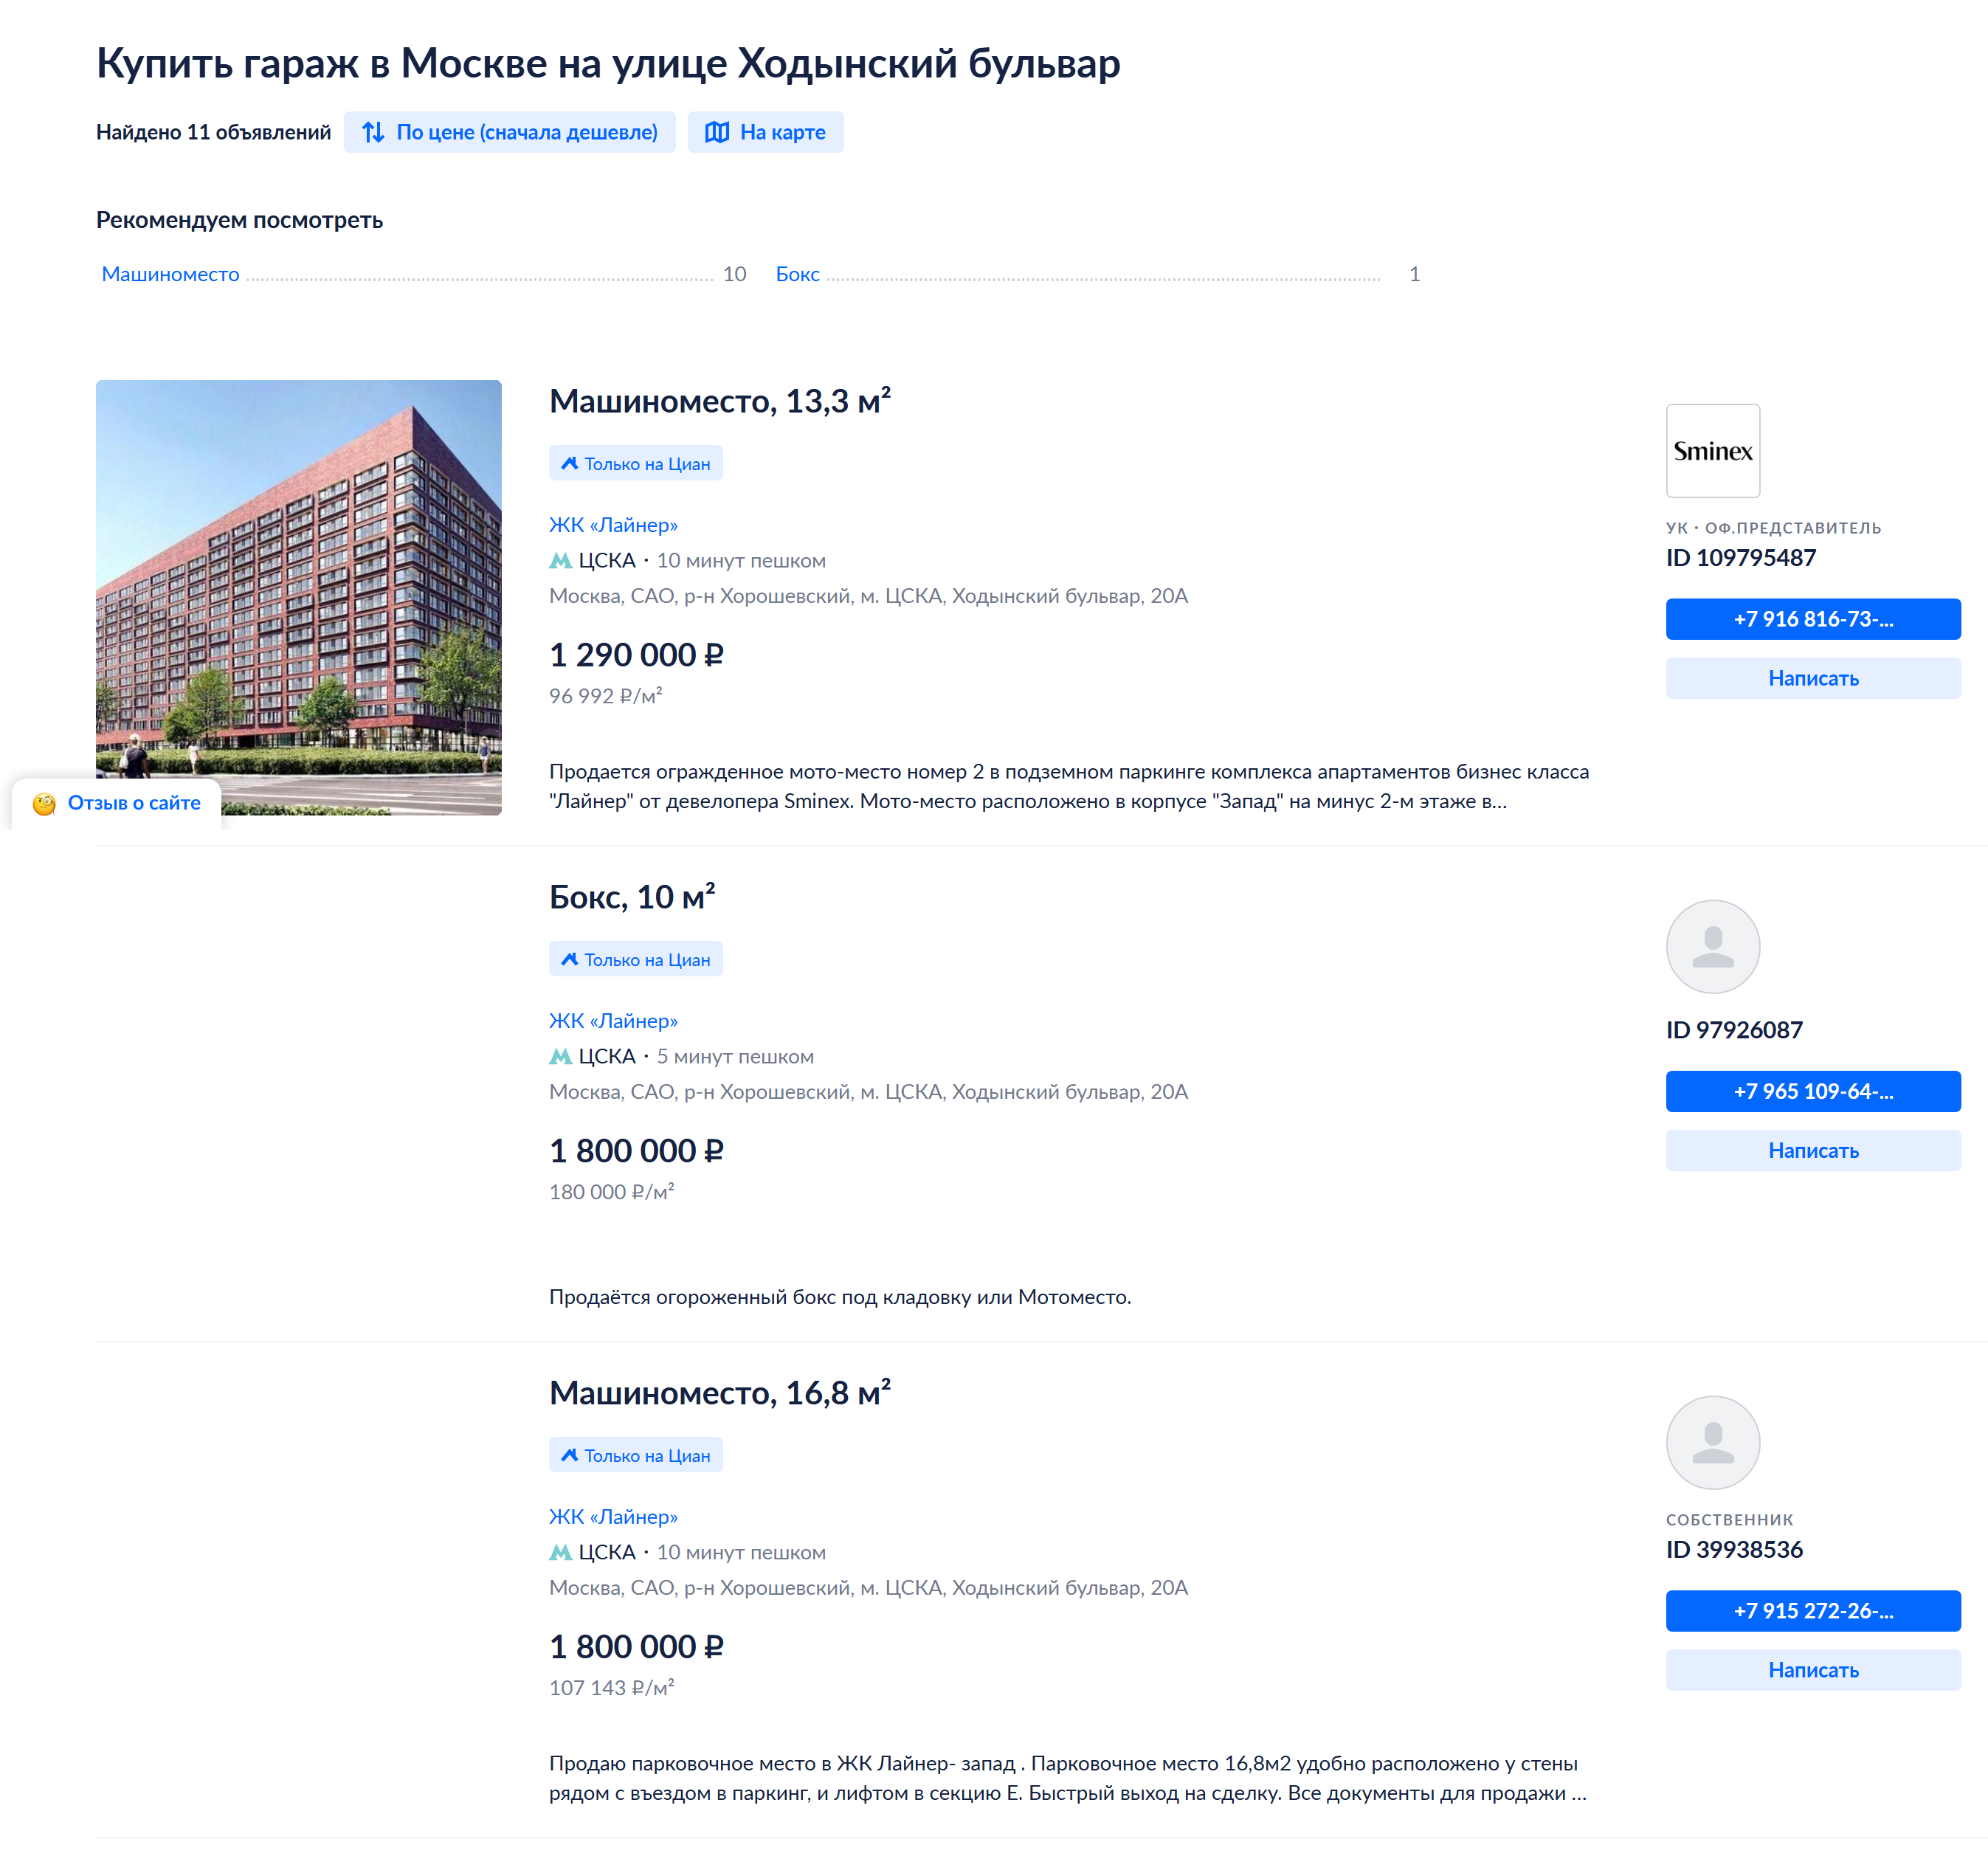This screenshot has width=1988, height=1873.
Task: Click the УК · ОФ.ПРЕДСТАВИТЕЛЬ label
Action: point(1773,528)
